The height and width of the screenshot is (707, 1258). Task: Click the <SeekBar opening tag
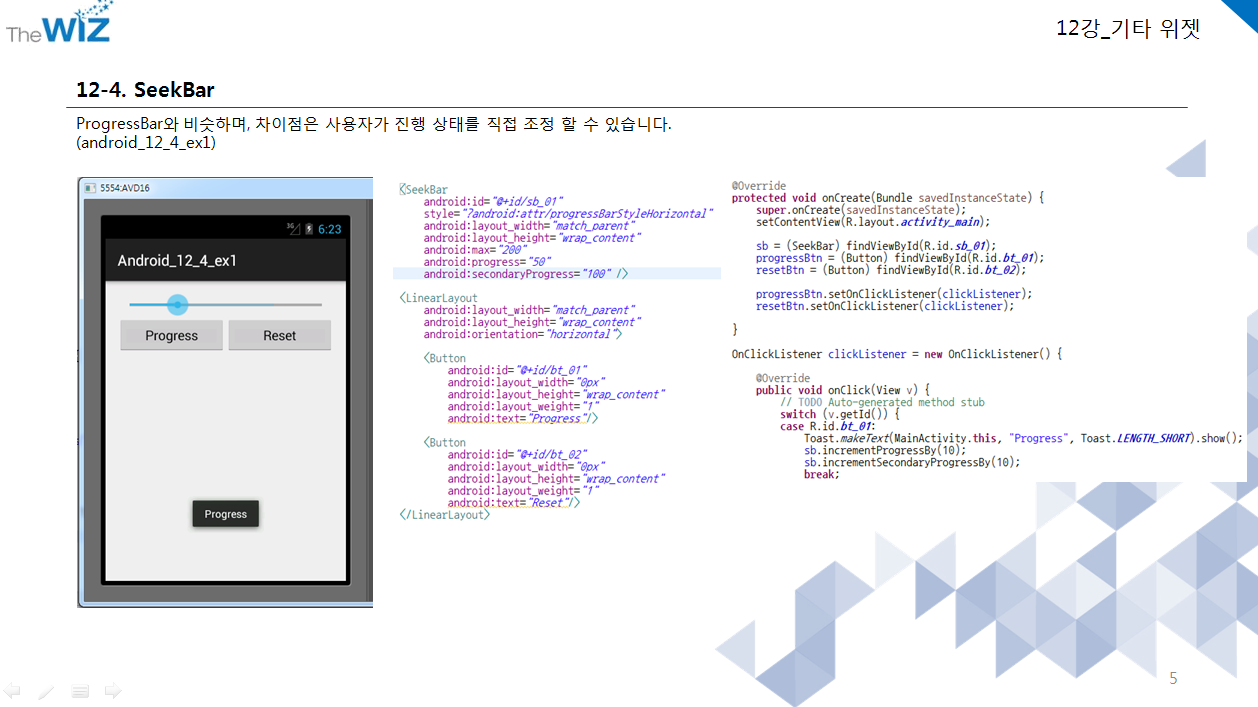tap(423, 189)
